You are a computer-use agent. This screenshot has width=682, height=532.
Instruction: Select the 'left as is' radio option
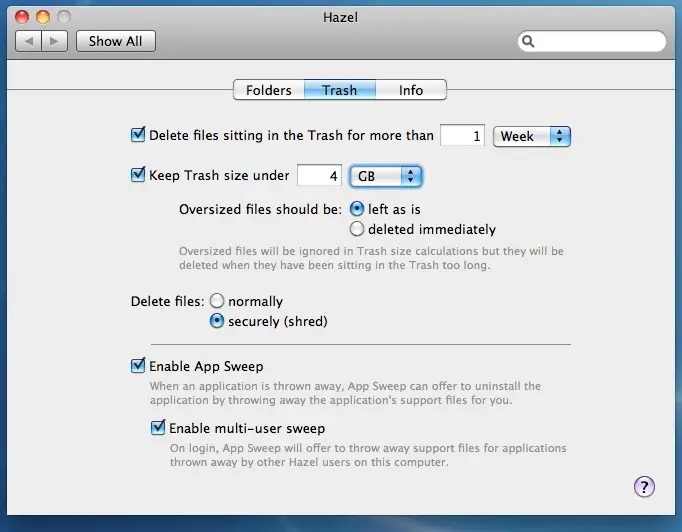tap(357, 209)
